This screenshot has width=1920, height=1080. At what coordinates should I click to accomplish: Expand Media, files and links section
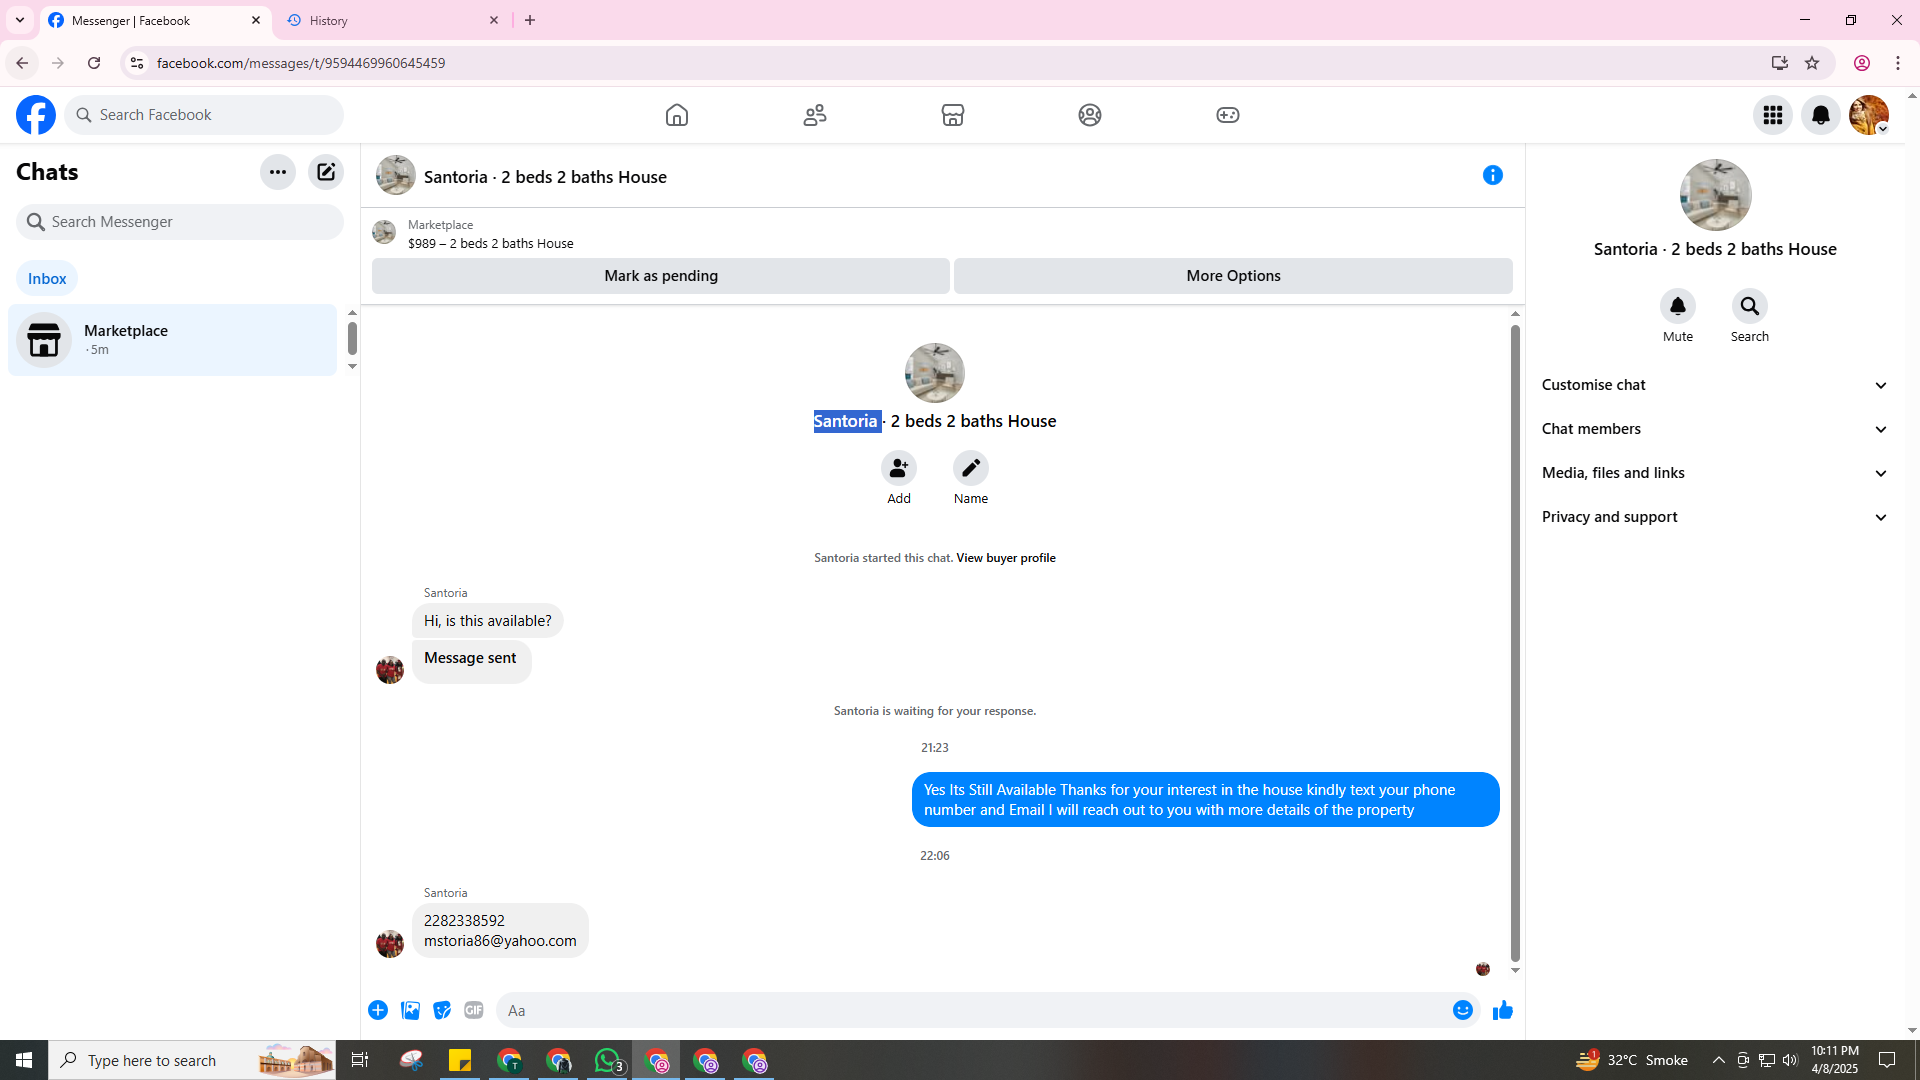(x=1714, y=473)
